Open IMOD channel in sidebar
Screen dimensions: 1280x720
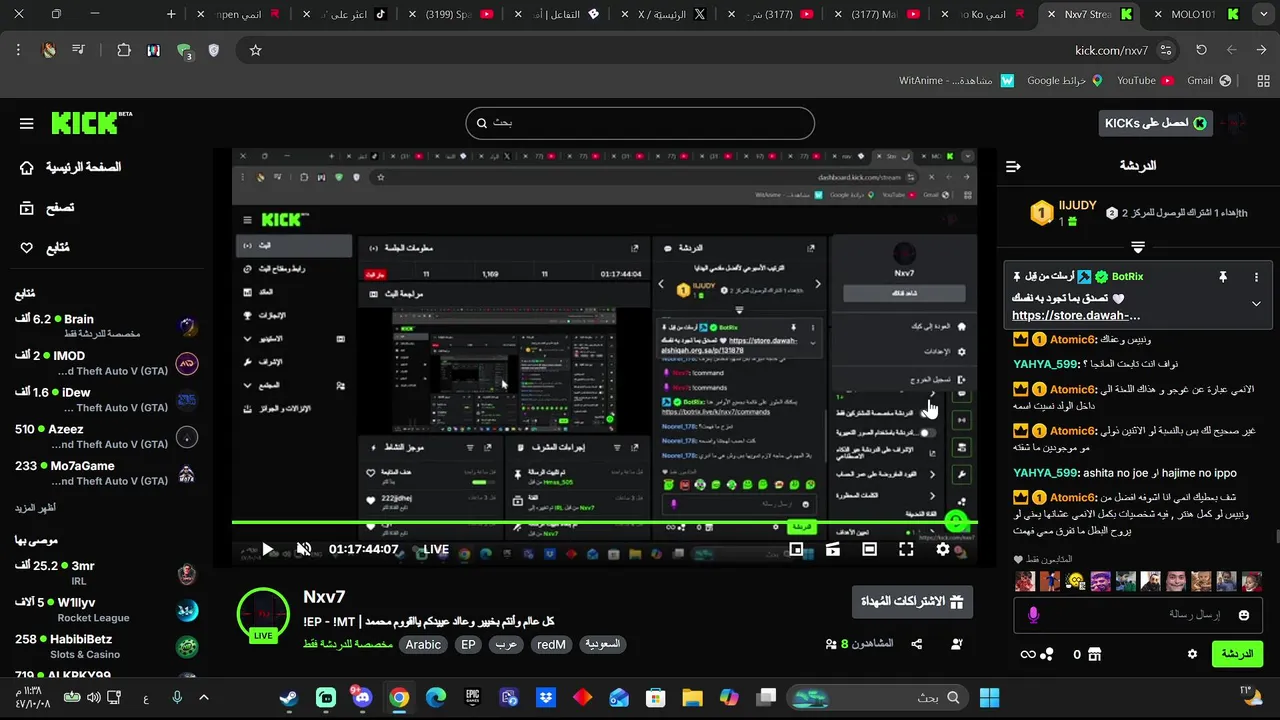coord(105,363)
